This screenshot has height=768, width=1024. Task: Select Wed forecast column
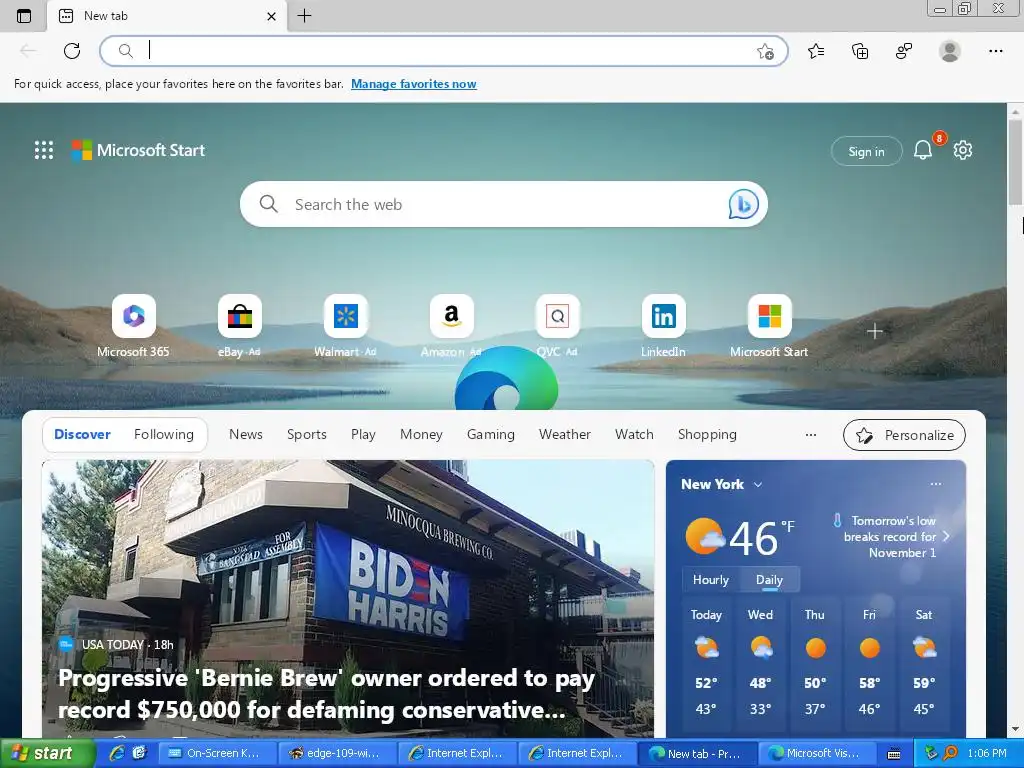click(x=760, y=663)
